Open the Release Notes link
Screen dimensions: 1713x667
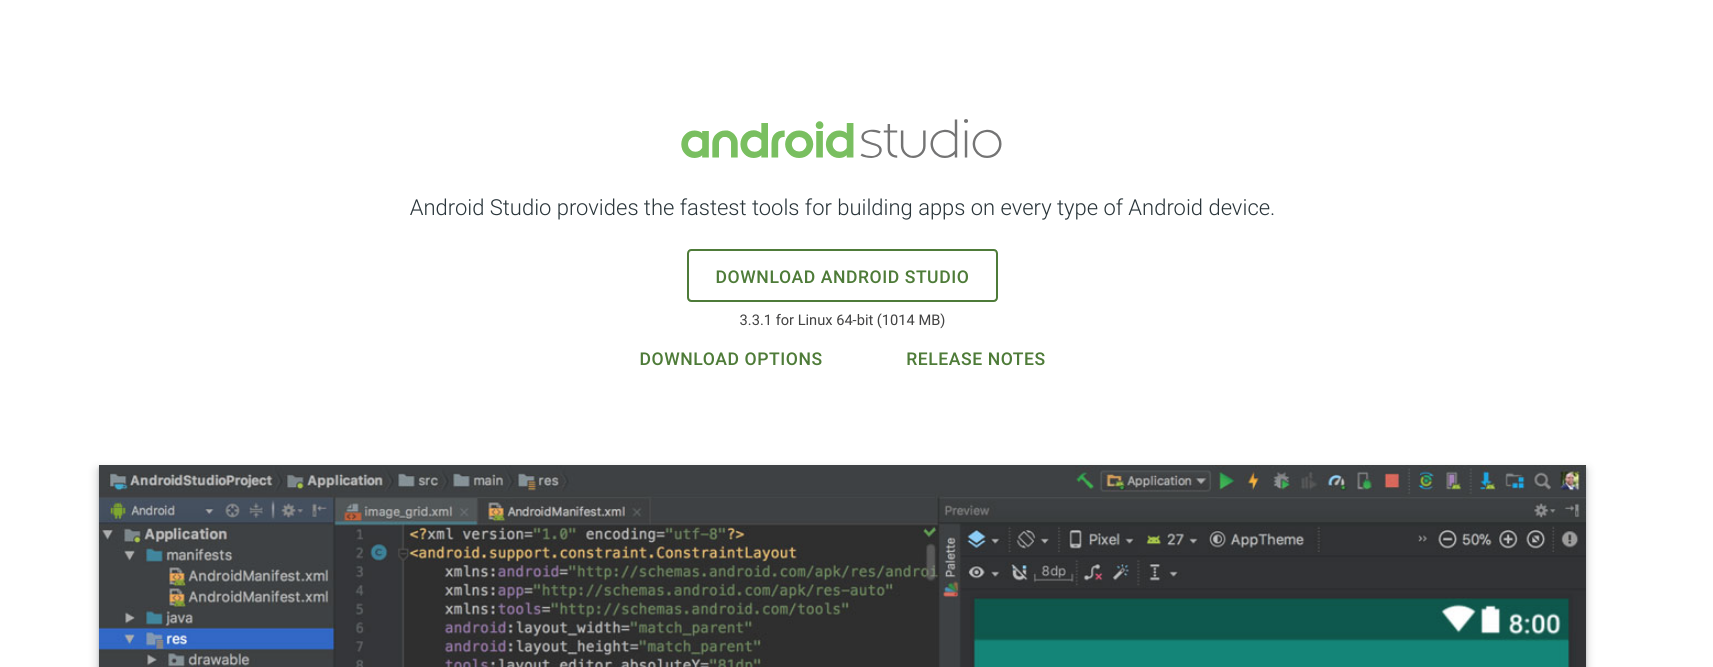[x=975, y=359]
